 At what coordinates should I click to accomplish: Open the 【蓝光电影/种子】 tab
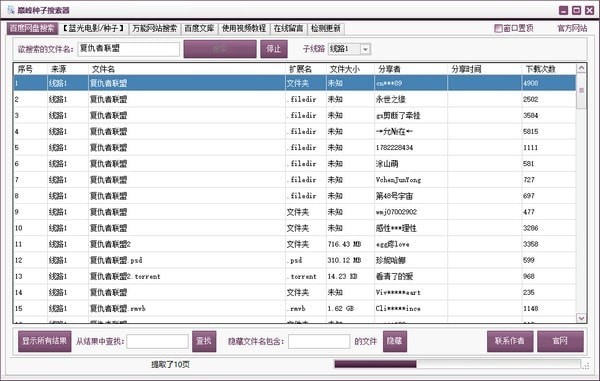coord(93,28)
